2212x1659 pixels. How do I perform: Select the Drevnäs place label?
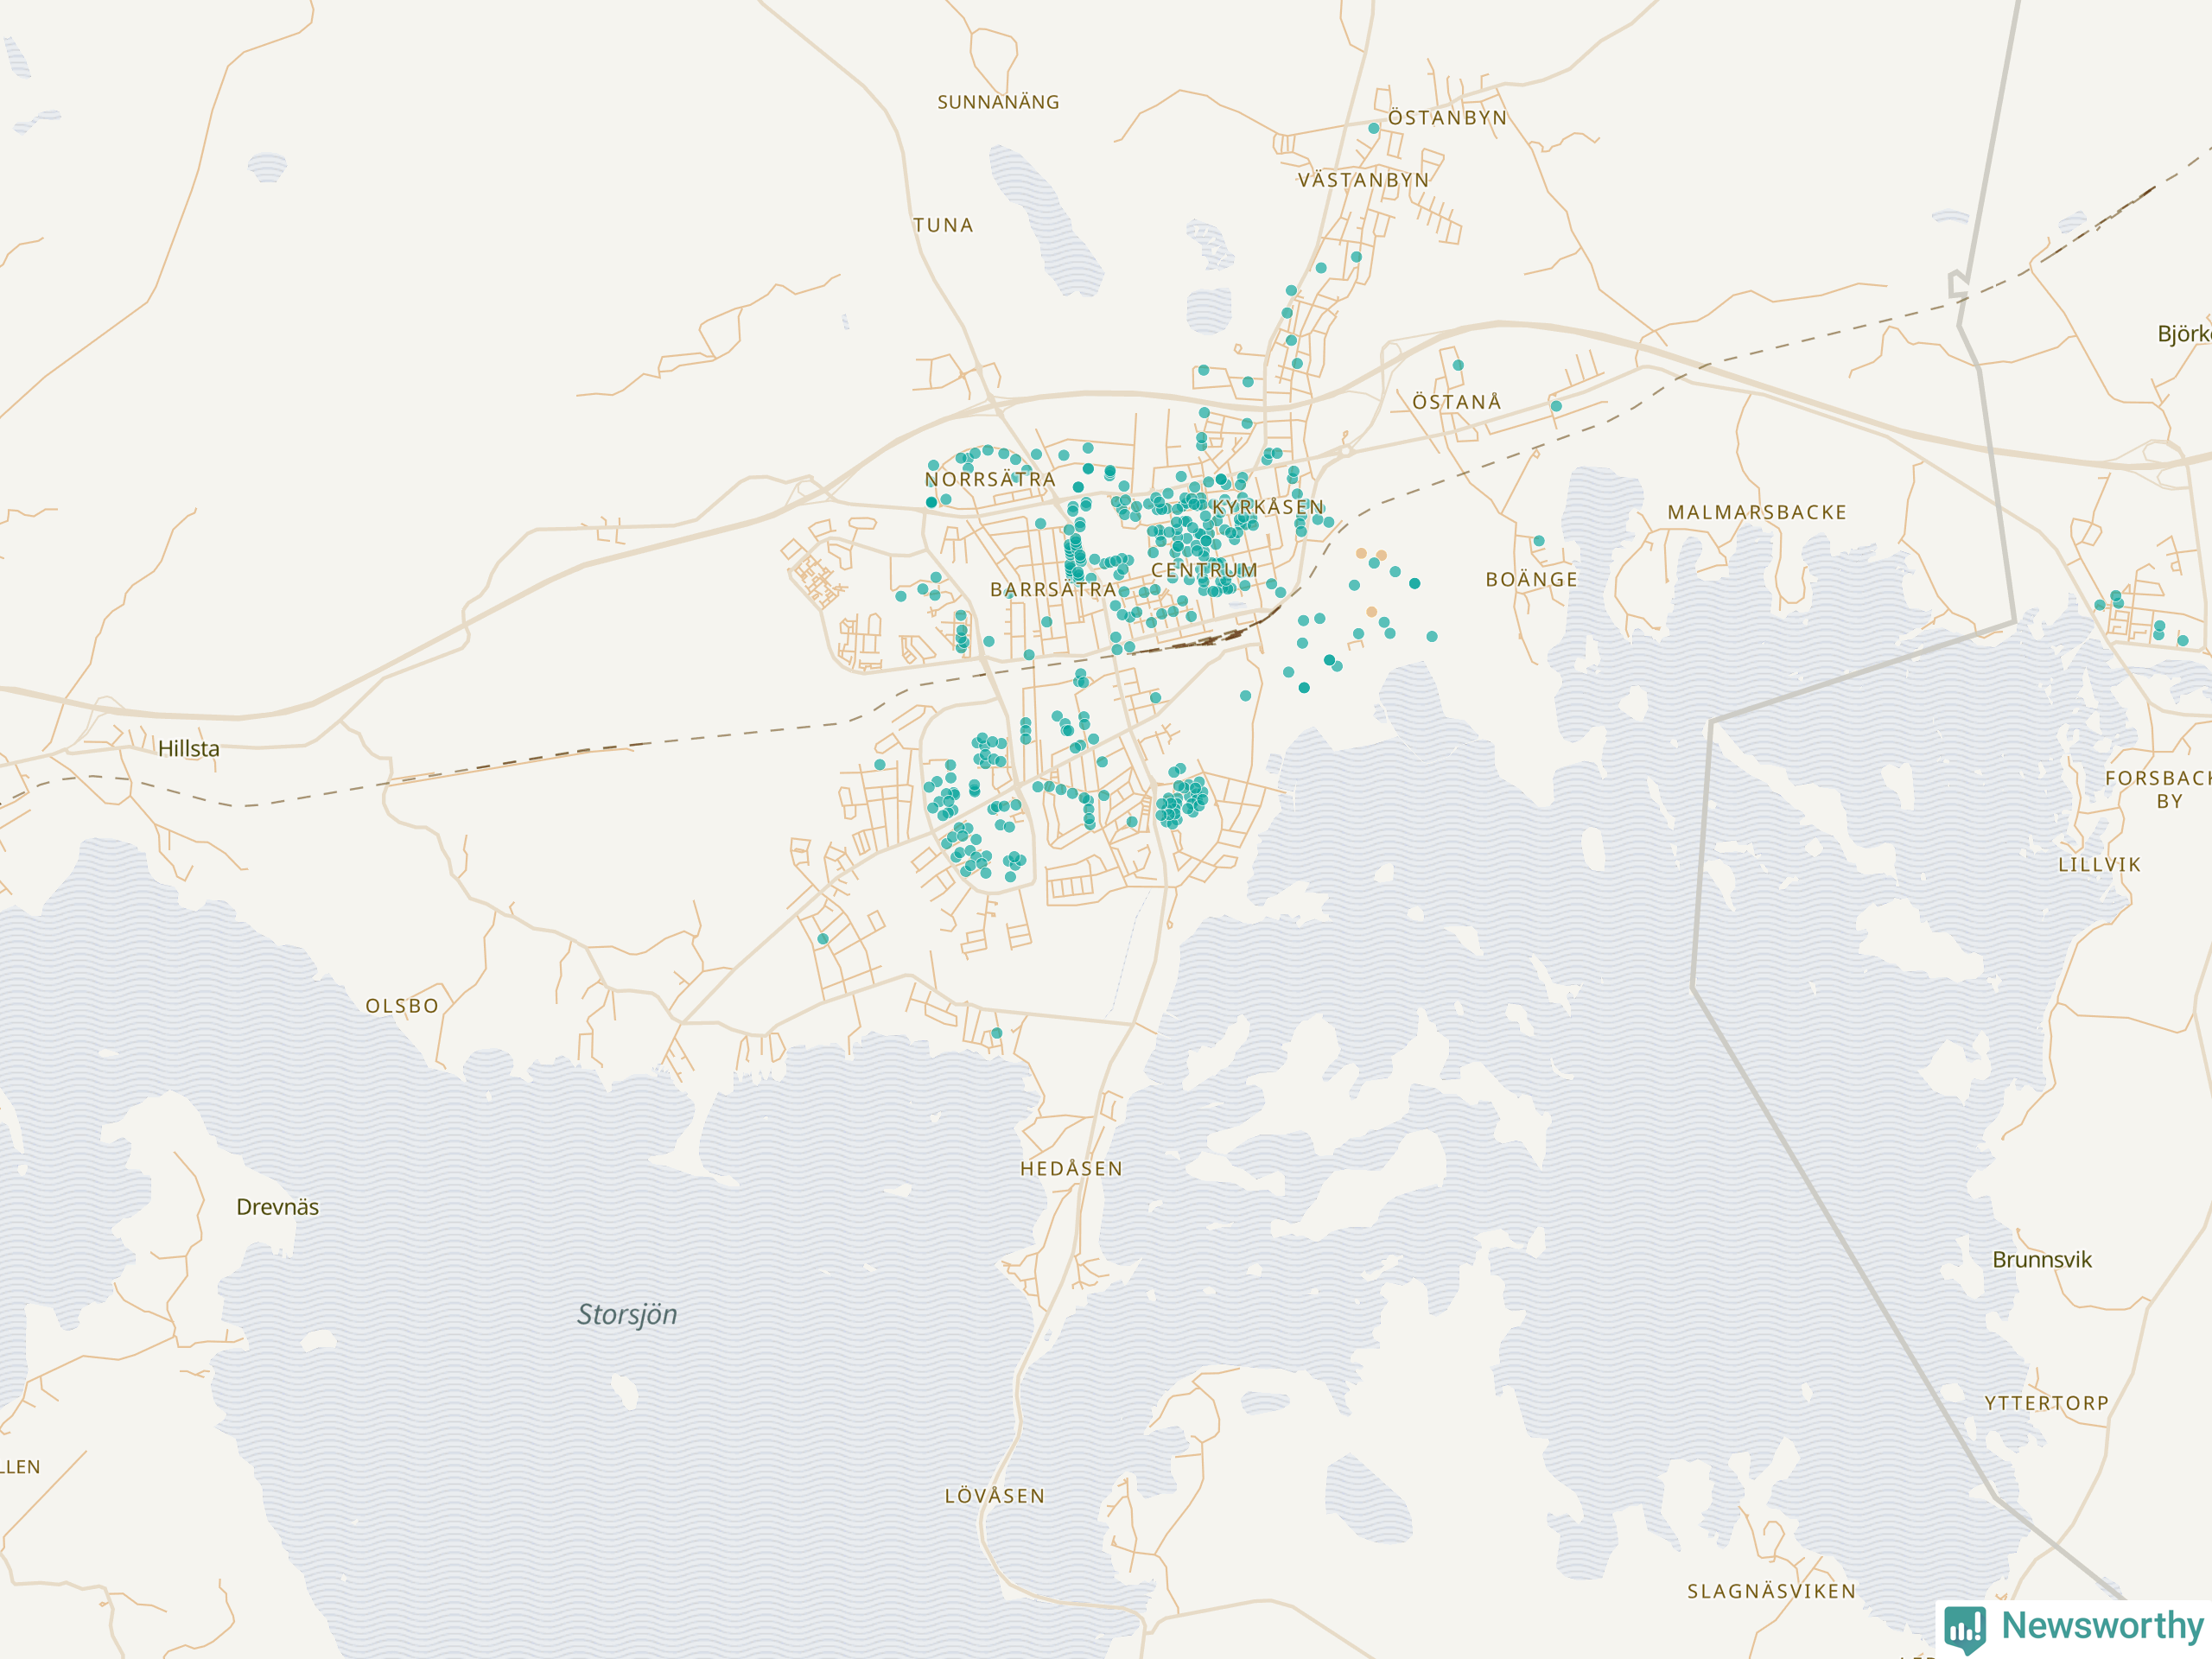(x=277, y=1207)
